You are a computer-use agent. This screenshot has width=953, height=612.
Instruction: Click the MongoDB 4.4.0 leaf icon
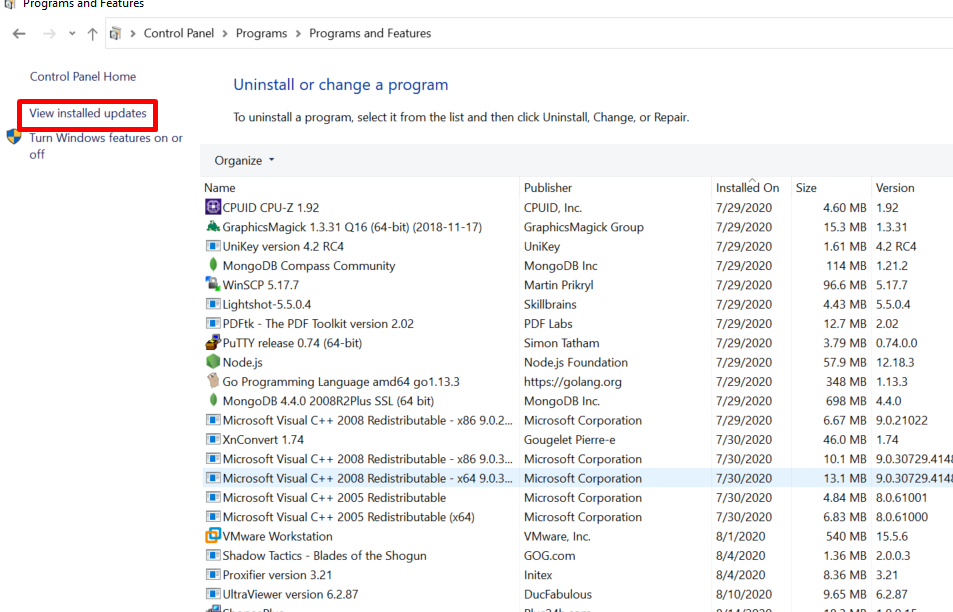point(213,401)
